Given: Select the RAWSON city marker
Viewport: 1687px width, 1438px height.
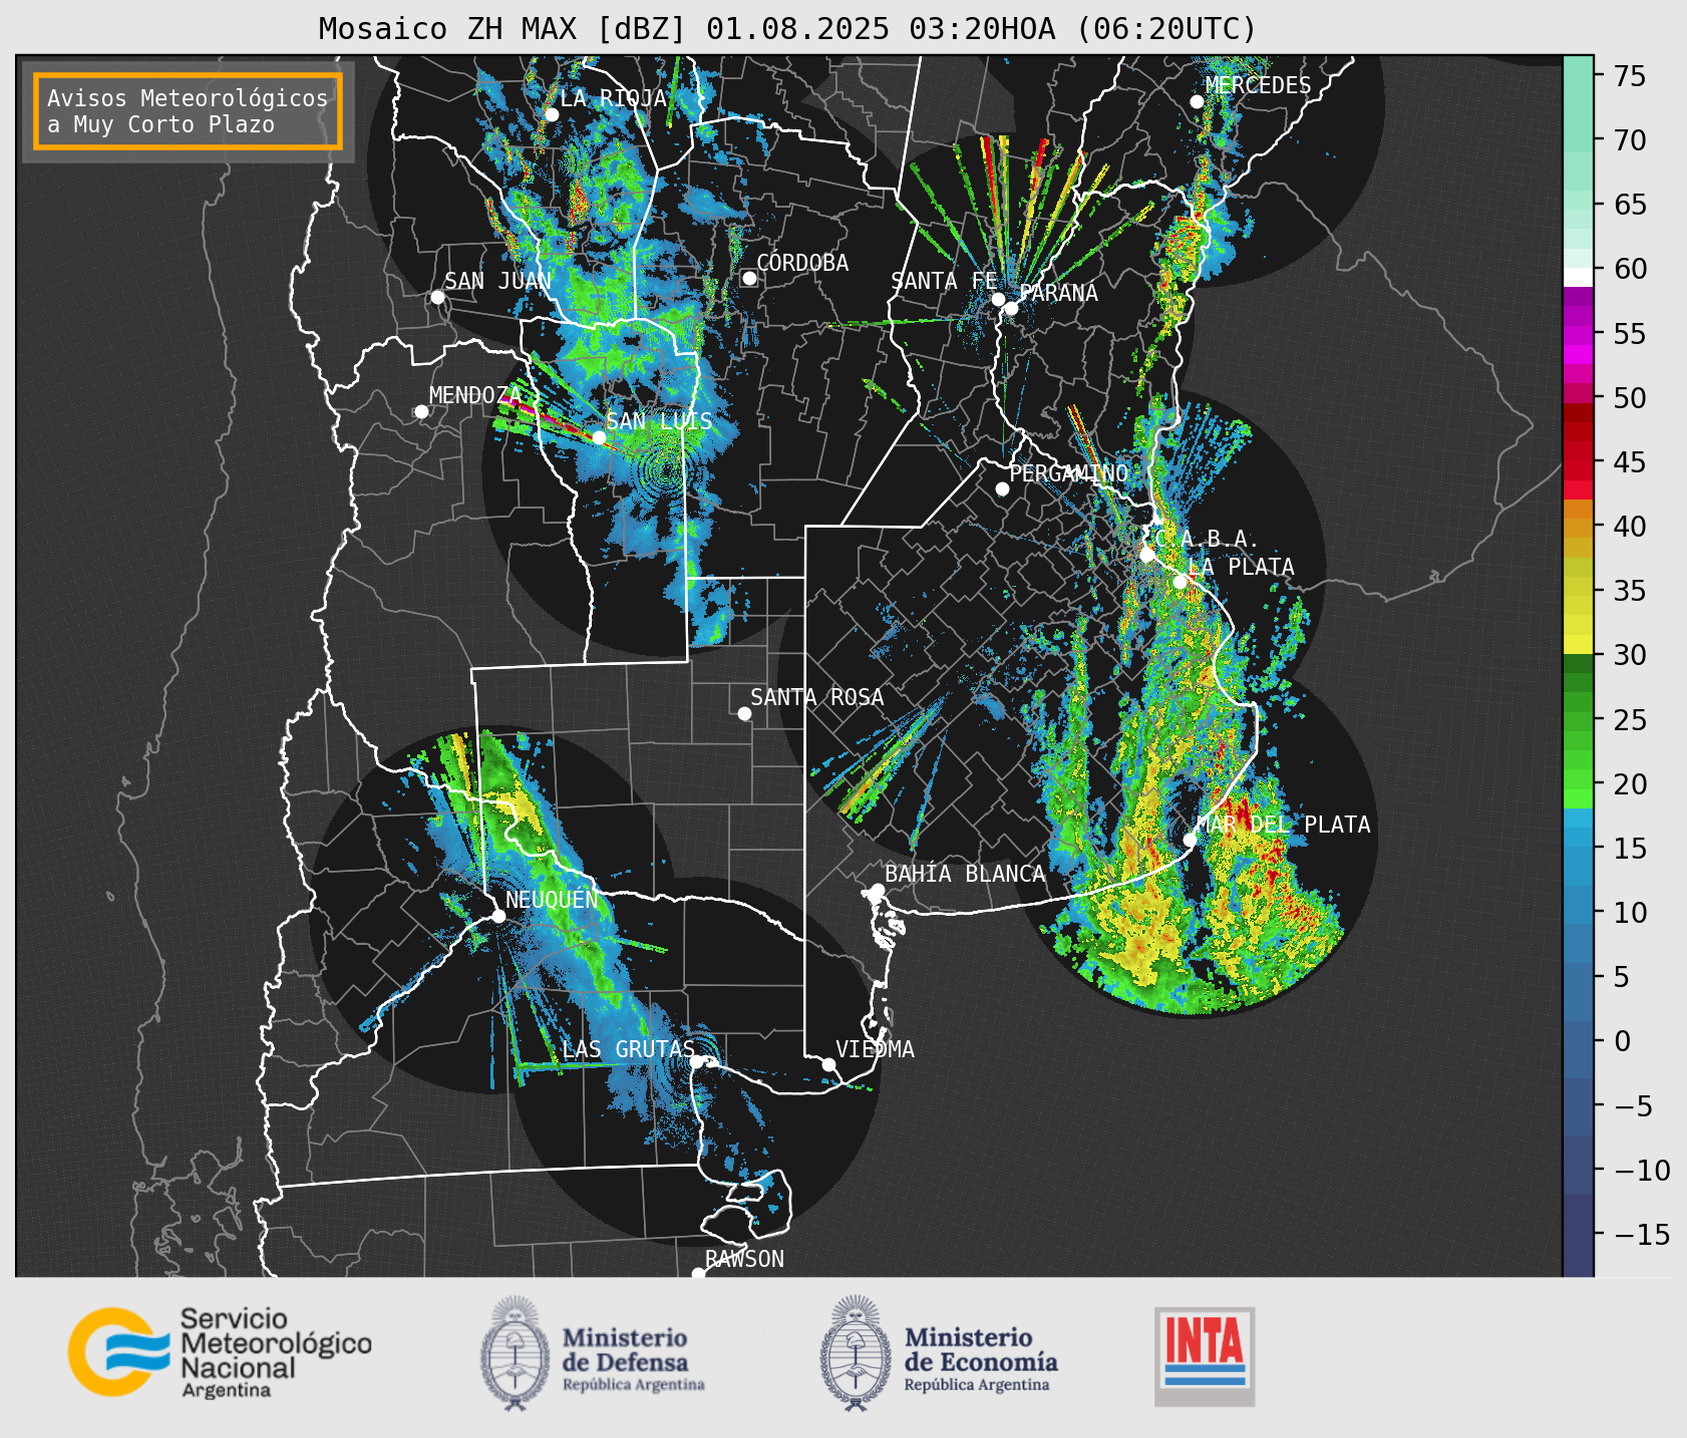Looking at the screenshot, I should [x=698, y=1274].
